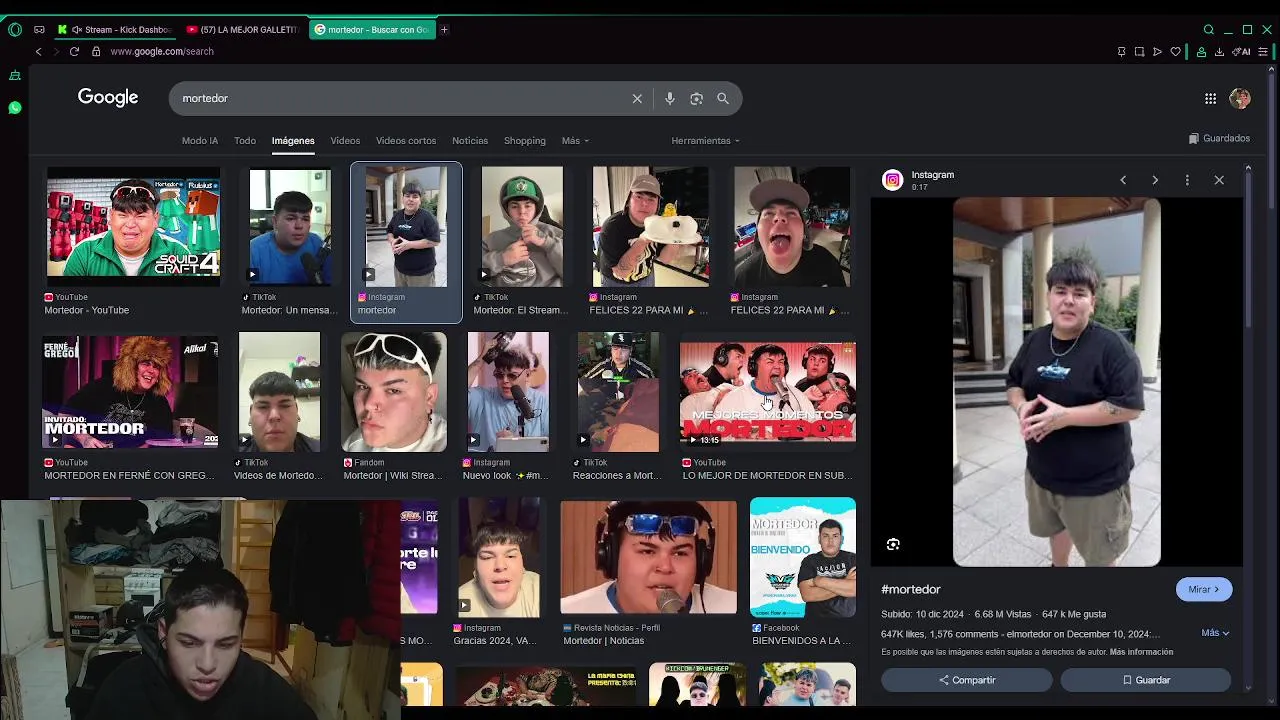Open Reacciones a Mort TikTok thumbnail
This screenshot has width=1280, height=720.
618,392
